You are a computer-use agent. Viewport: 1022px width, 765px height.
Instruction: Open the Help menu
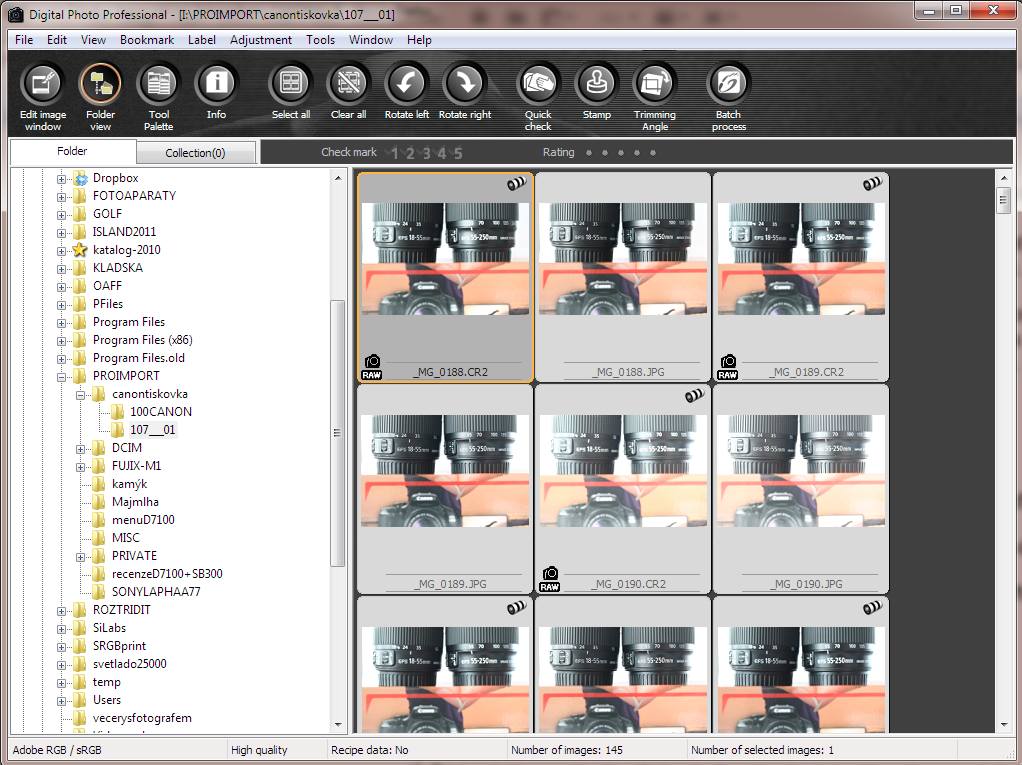[419, 40]
